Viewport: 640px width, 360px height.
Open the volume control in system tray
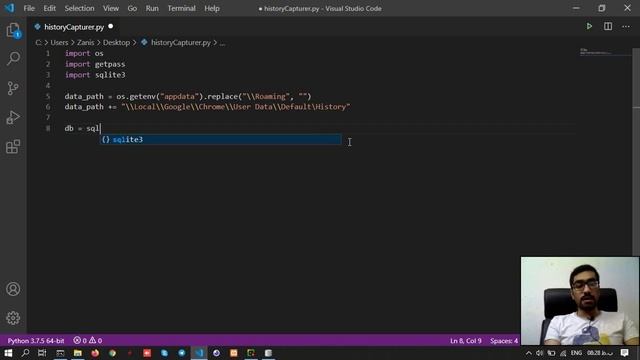pos(540,353)
